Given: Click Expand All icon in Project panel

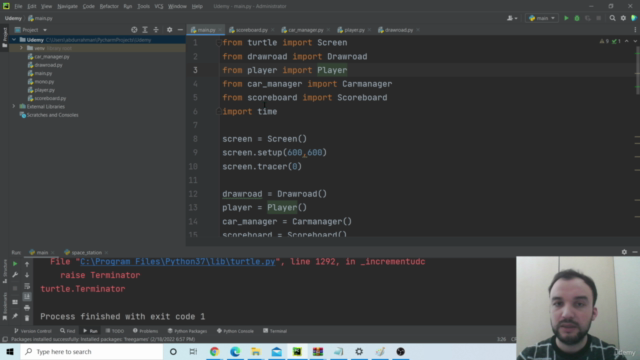Looking at the screenshot, I should click(x=145, y=30).
